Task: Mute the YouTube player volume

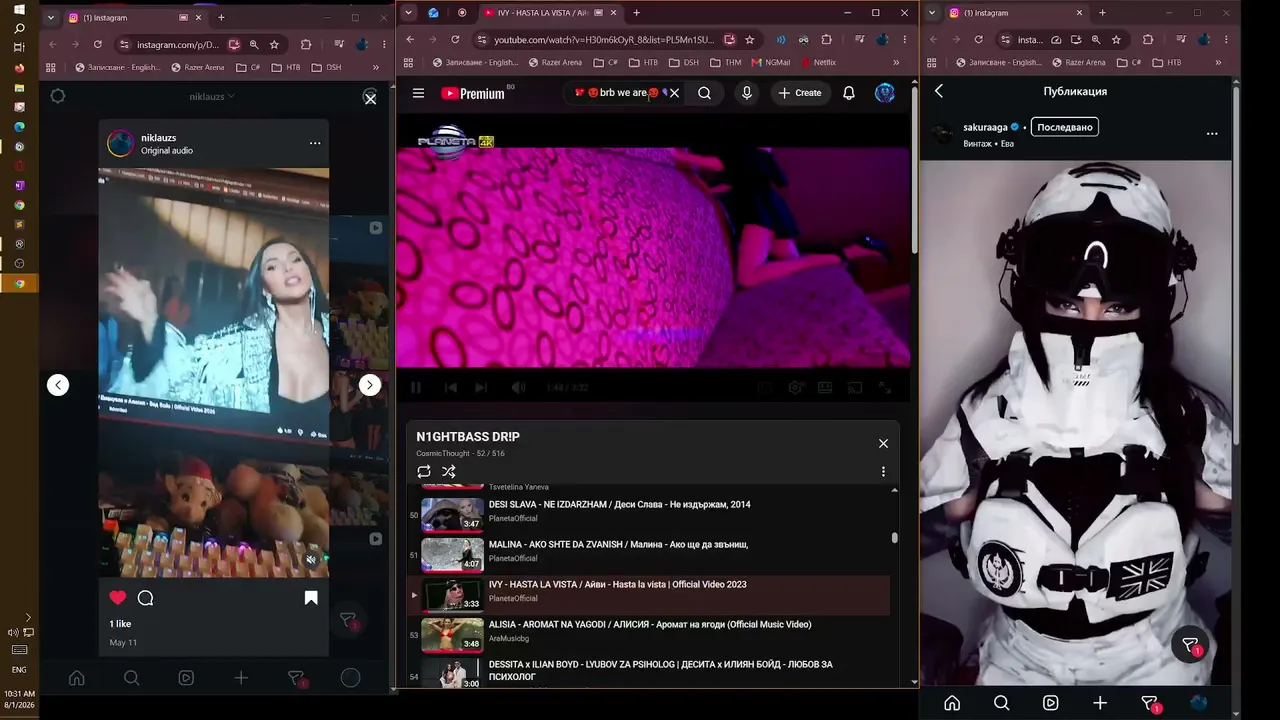Action: point(518,388)
